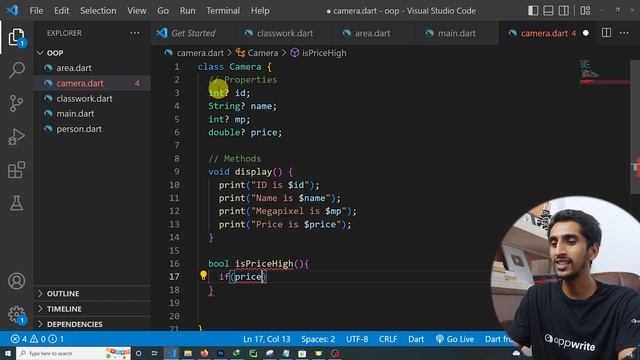Switch to the Get Started tab
The height and width of the screenshot is (360, 640).
point(192,33)
